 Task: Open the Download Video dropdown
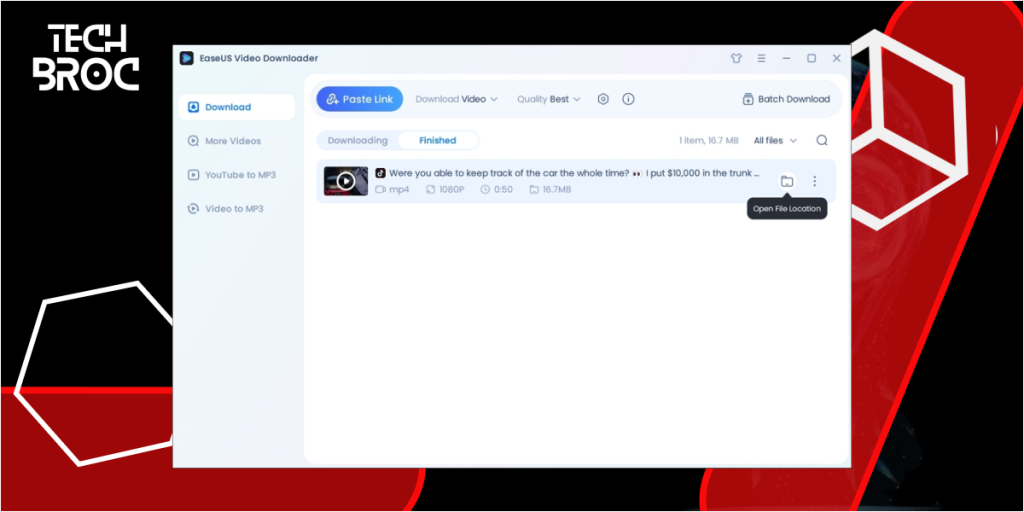[456, 99]
